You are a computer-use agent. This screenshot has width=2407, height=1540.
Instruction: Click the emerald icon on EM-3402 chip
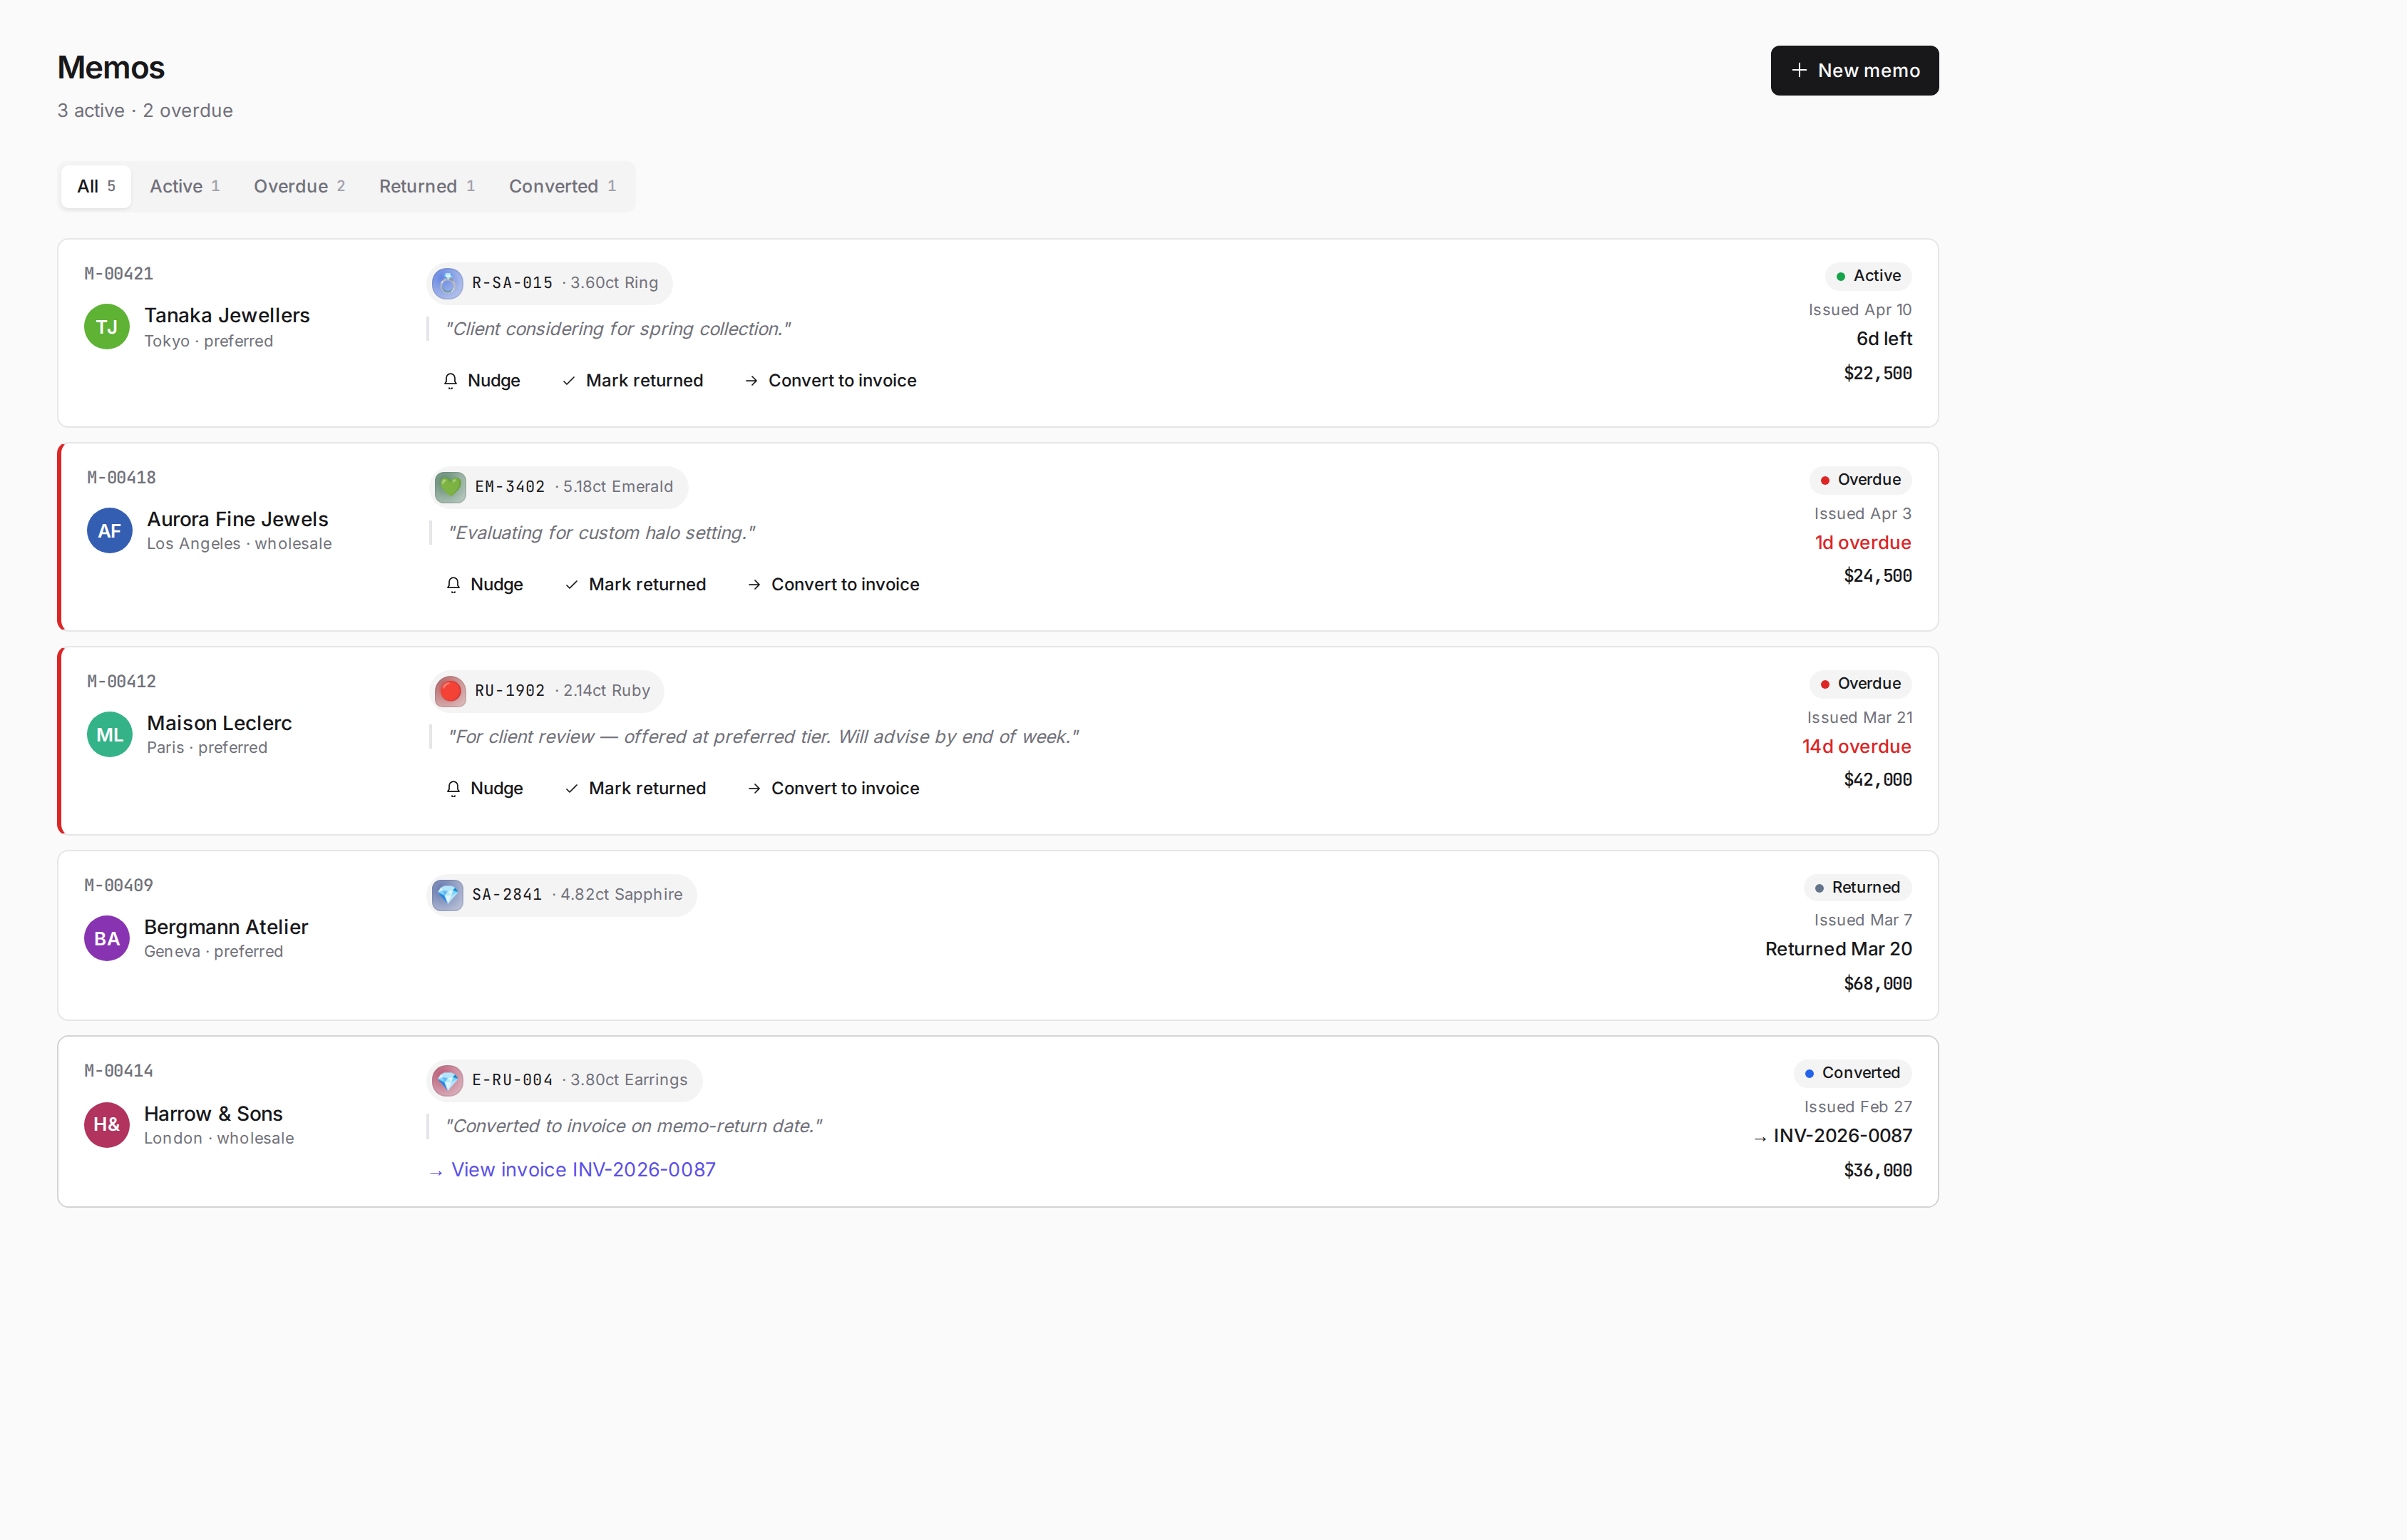(450, 487)
